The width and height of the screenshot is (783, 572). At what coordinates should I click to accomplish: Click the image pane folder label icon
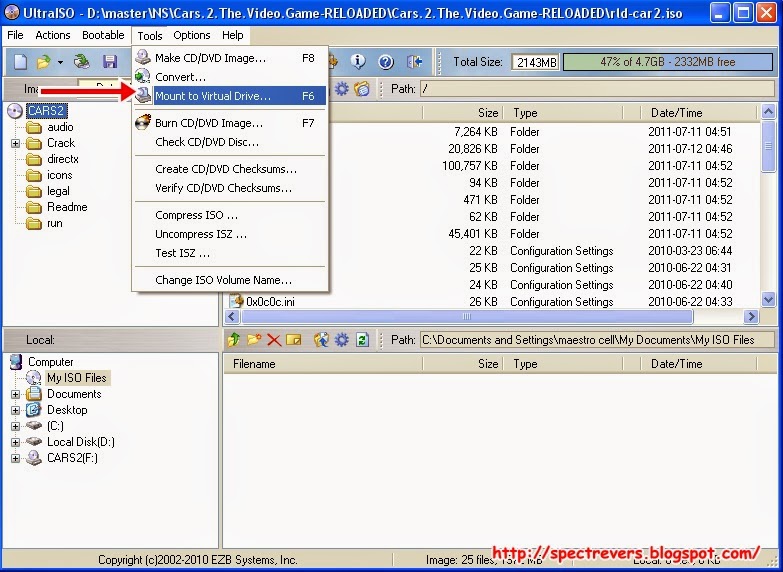(362, 89)
